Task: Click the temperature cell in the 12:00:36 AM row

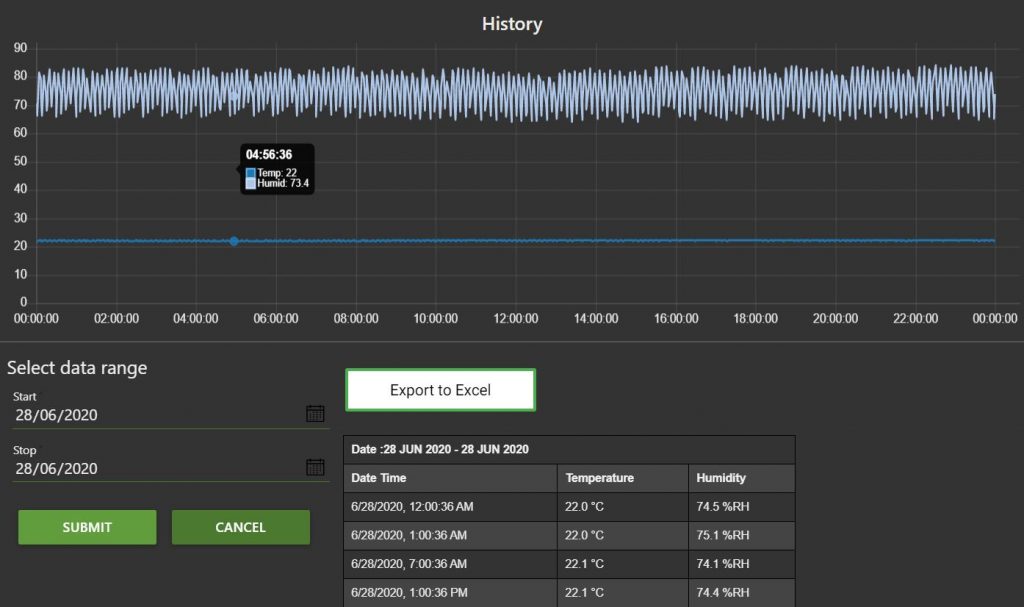Action: point(623,506)
